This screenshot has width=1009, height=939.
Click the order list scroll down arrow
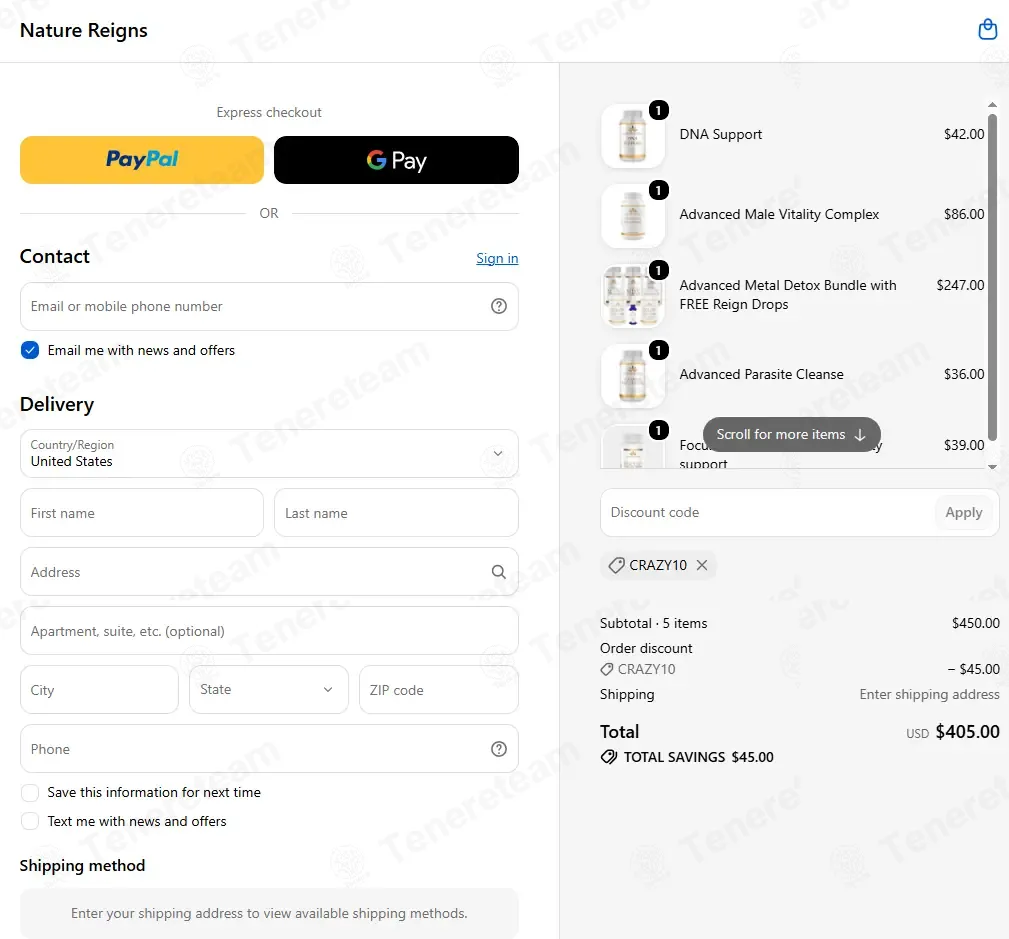pos(992,467)
